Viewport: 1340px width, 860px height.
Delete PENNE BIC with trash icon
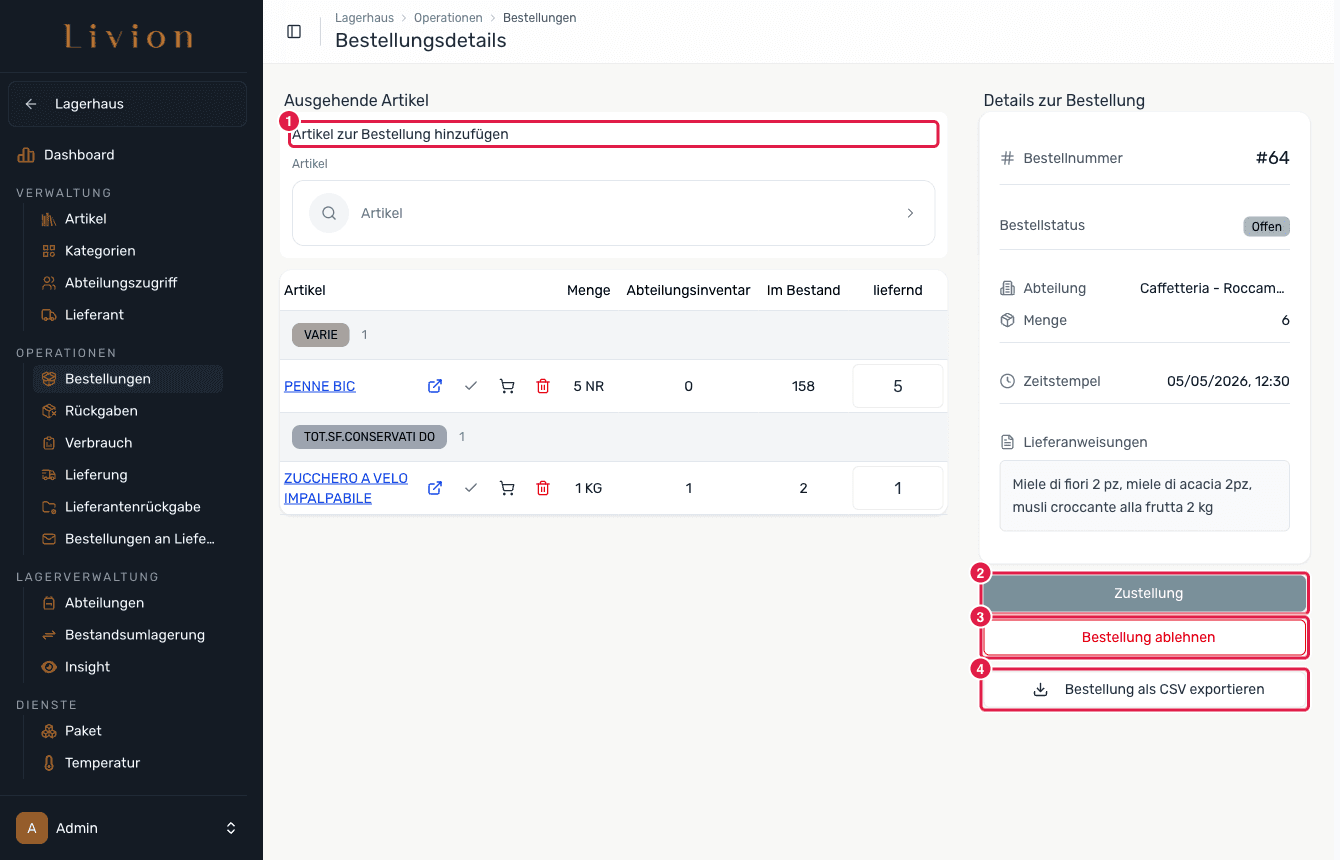543,386
